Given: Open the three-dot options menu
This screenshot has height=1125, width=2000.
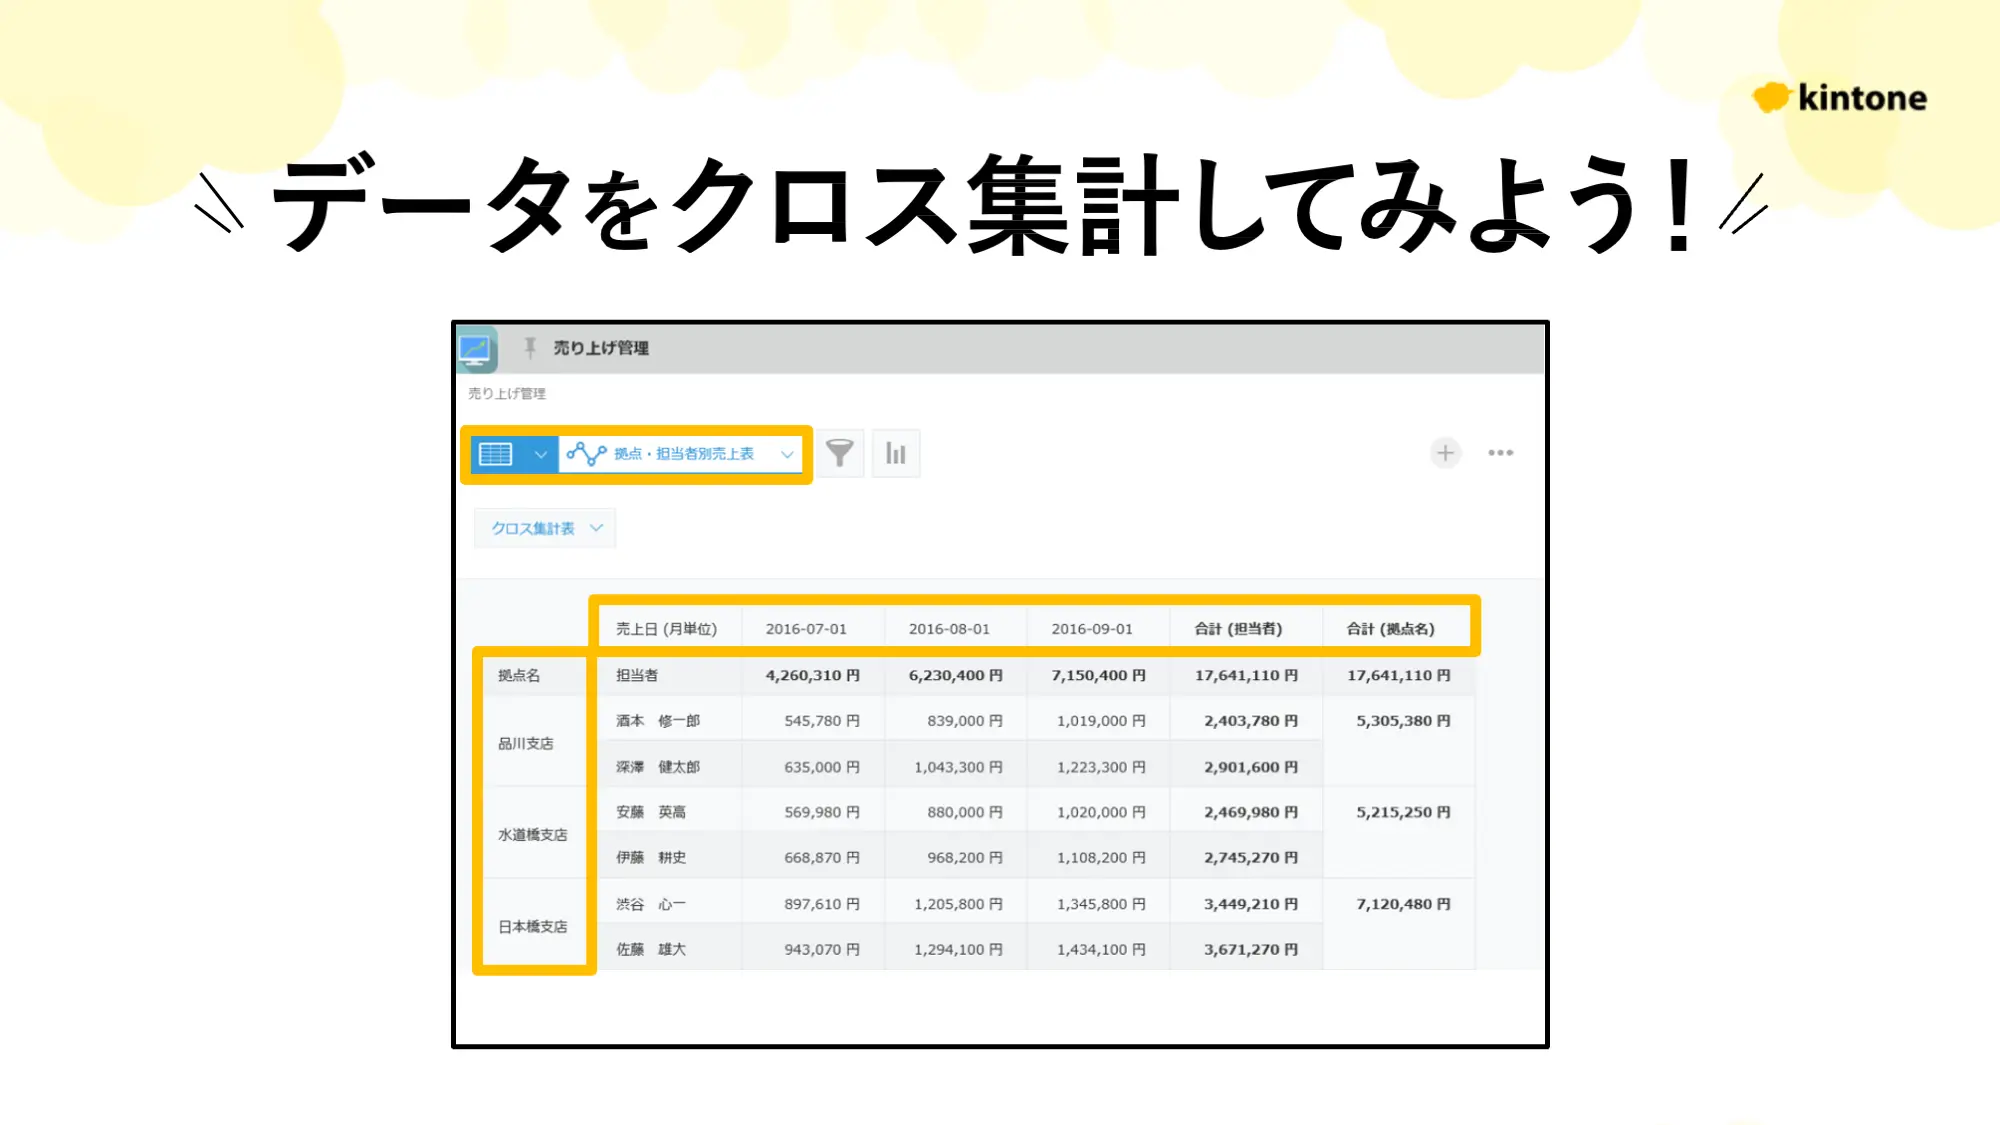Looking at the screenshot, I should click(1500, 453).
